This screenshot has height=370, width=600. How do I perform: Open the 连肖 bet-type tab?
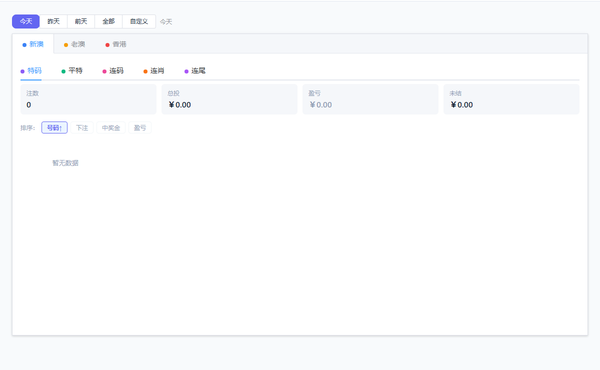(154, 71)
